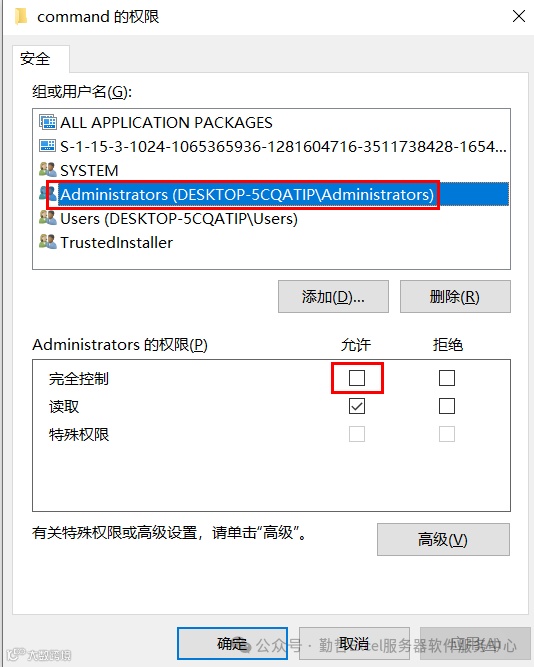Screen dimensions: 534x667
Task: Click the Users group icon
Action: coord(47,218)
